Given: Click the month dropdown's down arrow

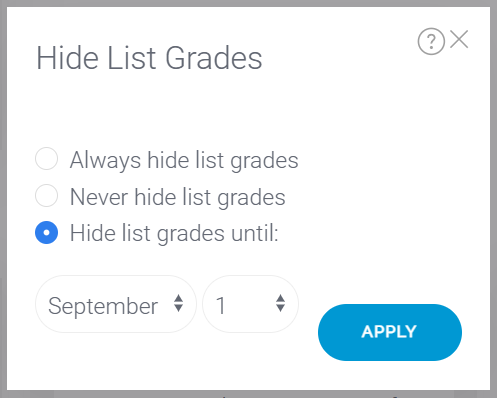Looking at the screenshot, I should [179, 309].
